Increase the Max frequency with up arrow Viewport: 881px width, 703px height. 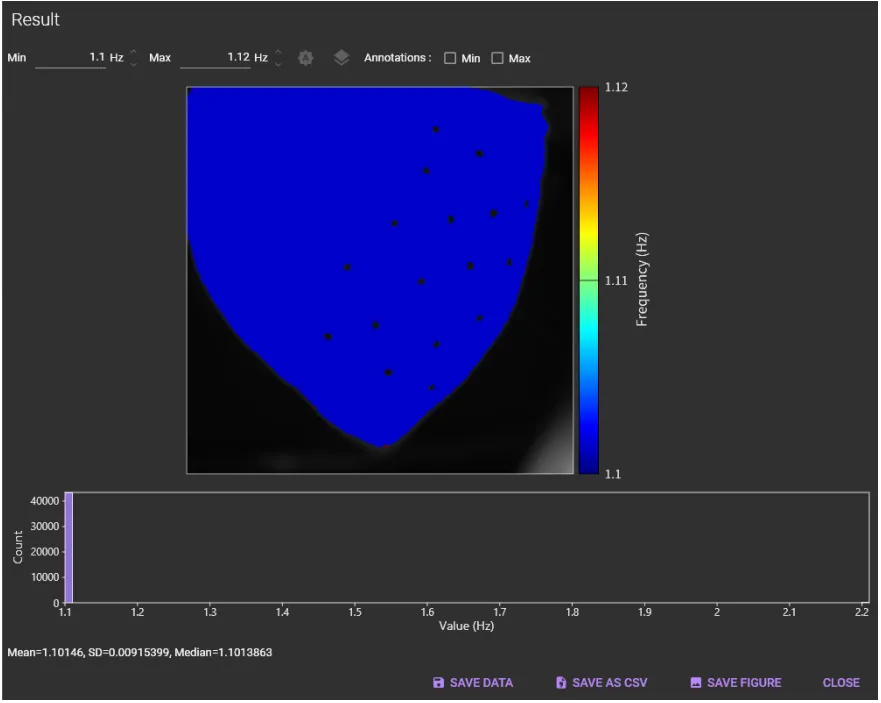click(278, 52)
